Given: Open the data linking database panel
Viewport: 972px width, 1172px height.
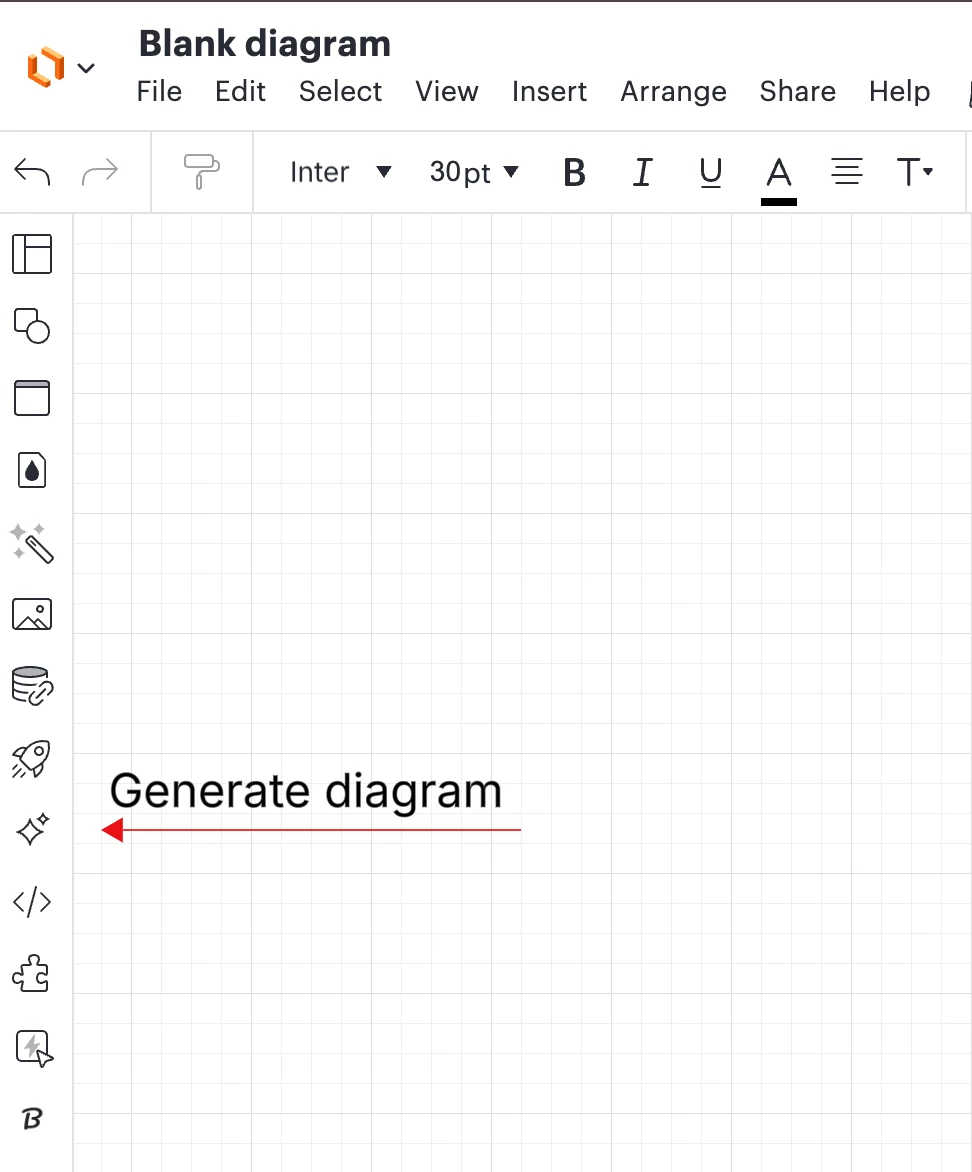Looking at the screenshot, I should [x=32, y=686].
